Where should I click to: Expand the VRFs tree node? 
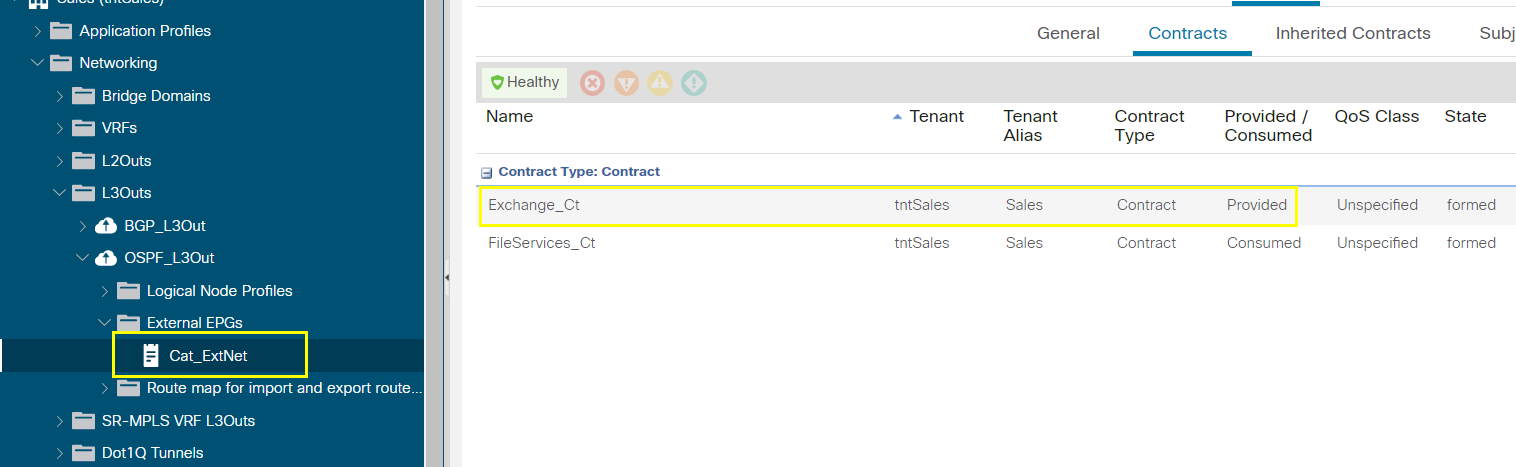[60, 128]
